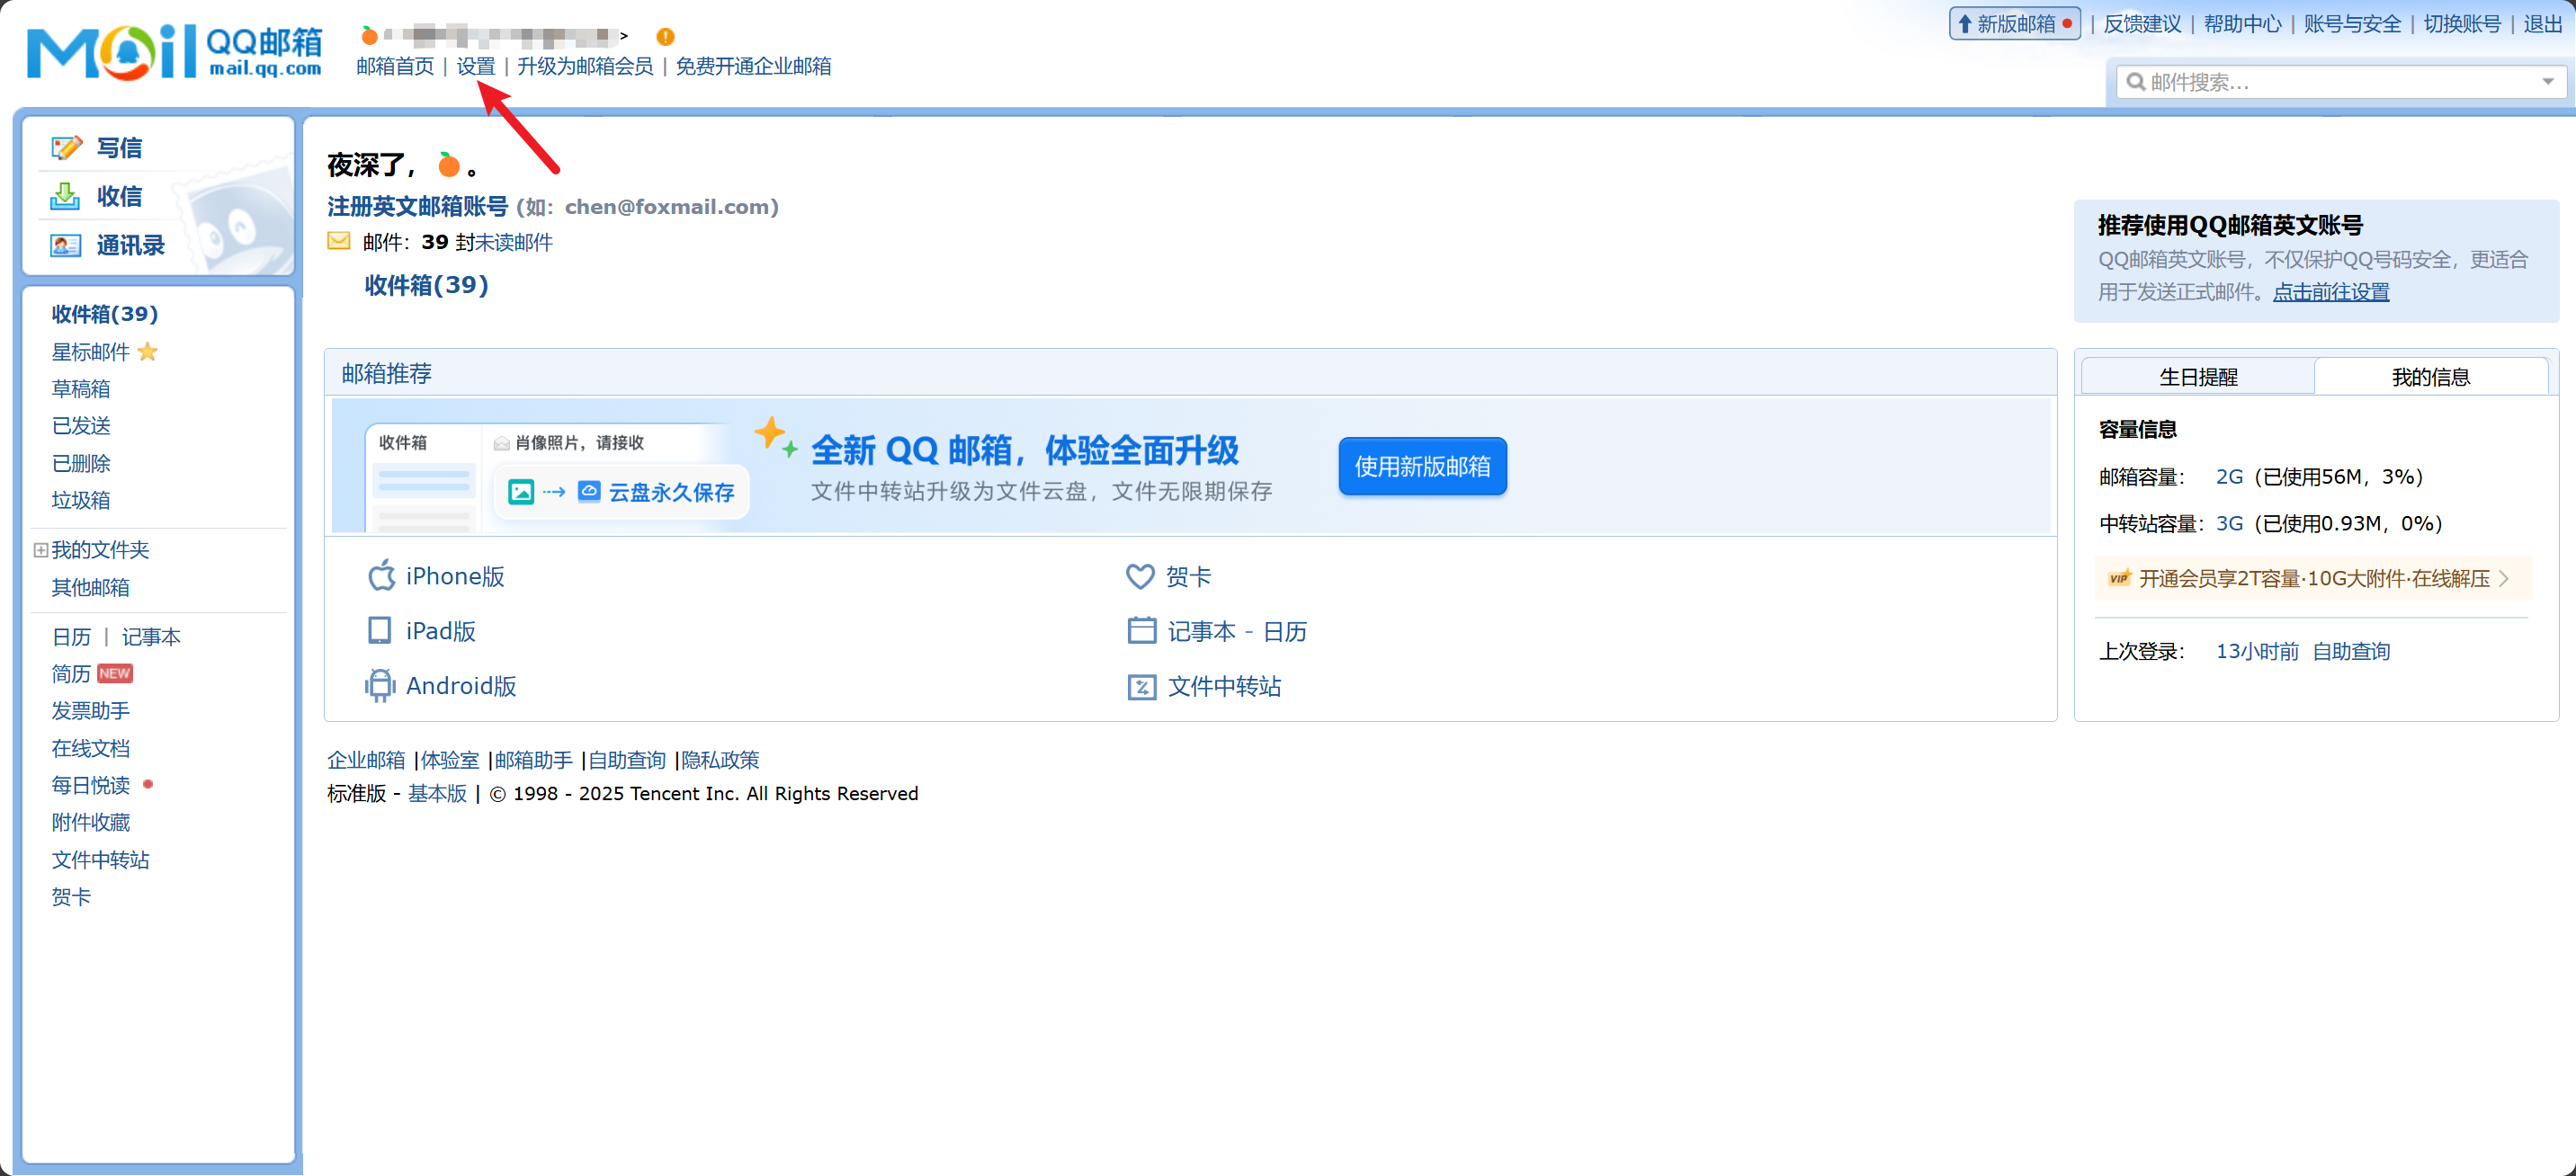The image size is (2576, 1176).
Task: Expand the VIP membership capacity banner chevron
Action: (2504, 579)
